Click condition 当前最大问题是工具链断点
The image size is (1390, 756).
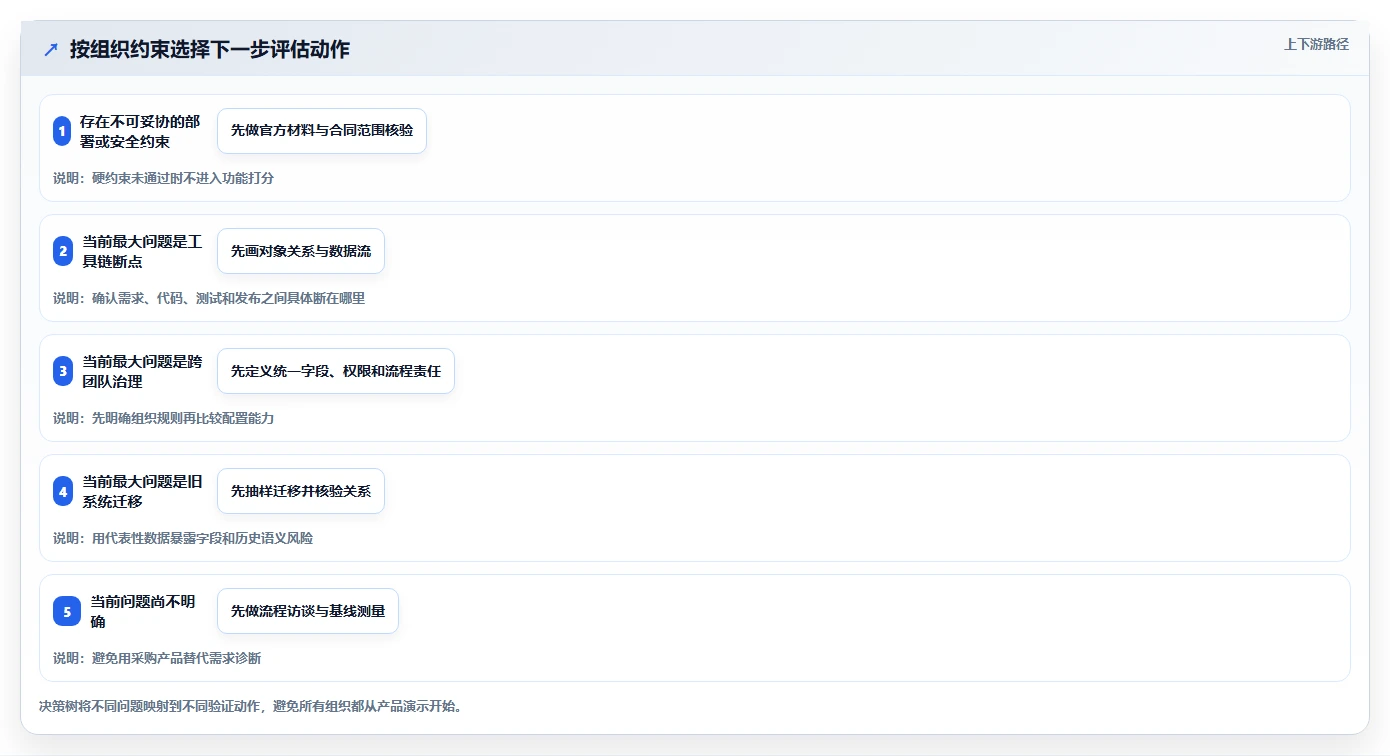pyautogui.click(x=142, y=251)
